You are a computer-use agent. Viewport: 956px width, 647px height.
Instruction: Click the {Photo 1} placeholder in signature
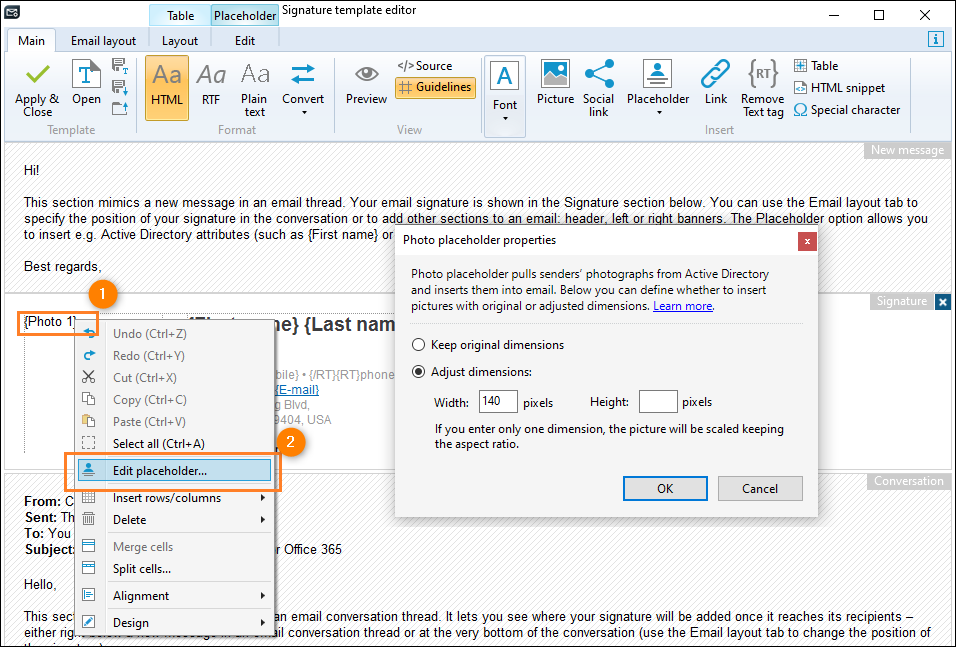[50, 321]
